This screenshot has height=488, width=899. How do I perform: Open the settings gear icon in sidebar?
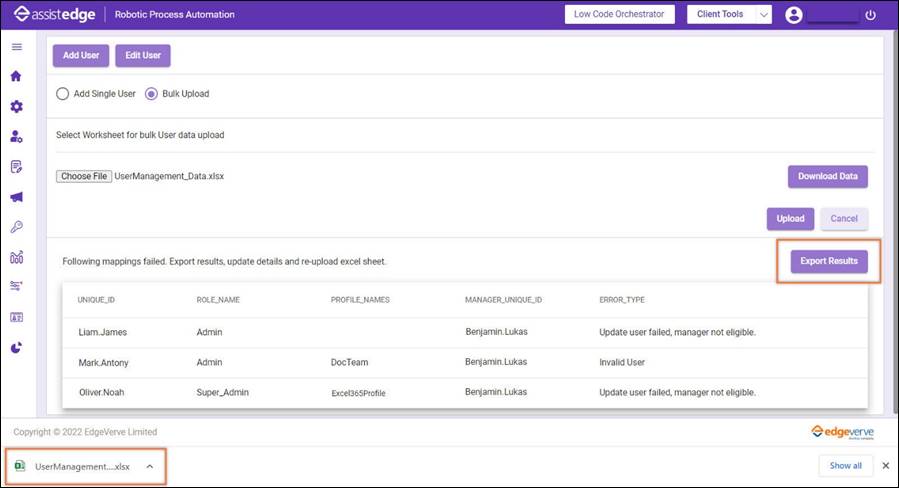pos(17,106)
